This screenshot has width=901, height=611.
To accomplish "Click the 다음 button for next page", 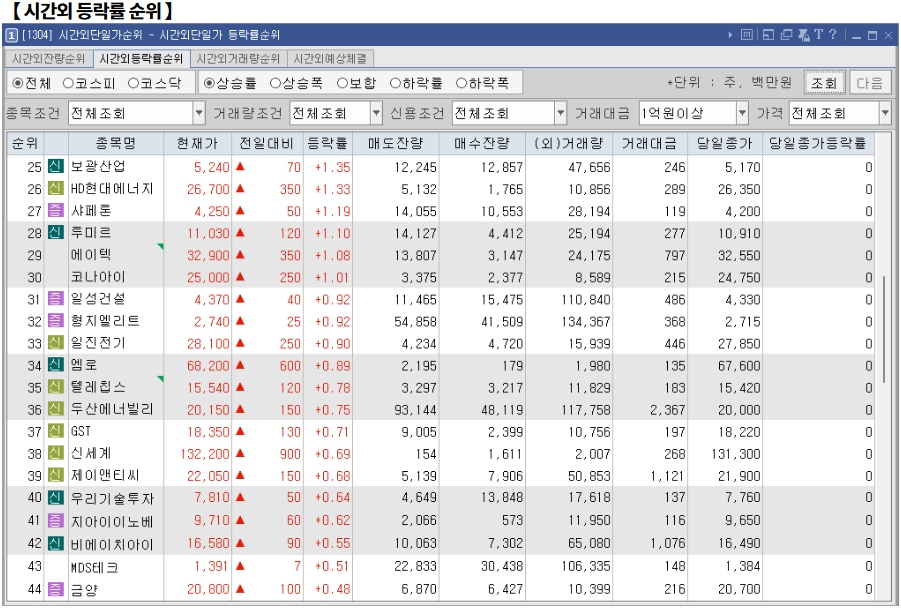I will coord(868,84).
